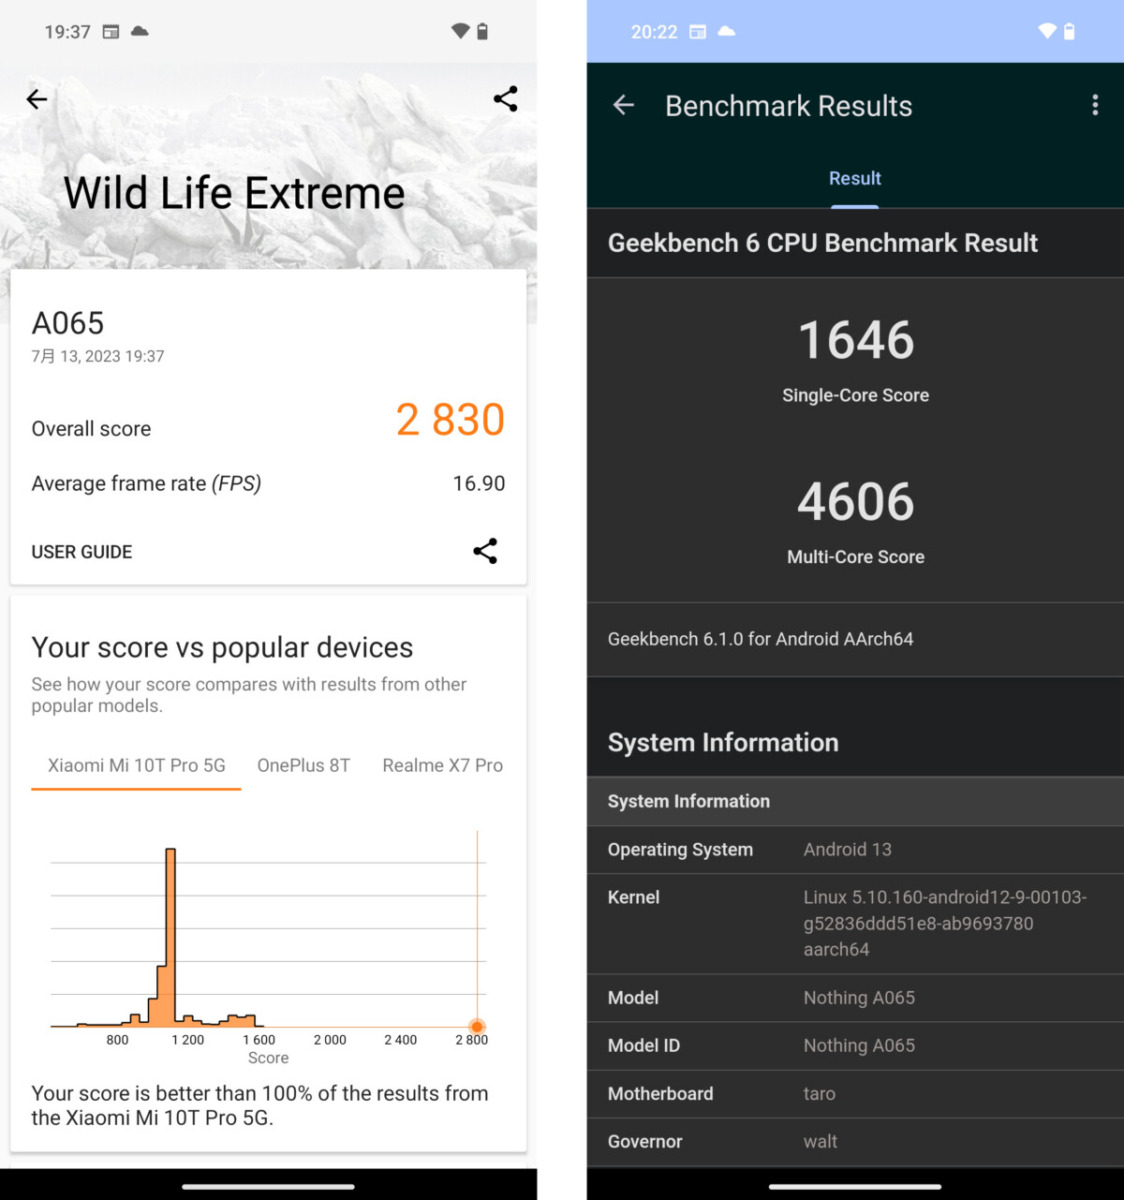The height and width of the screenshot is (1200, 1124).
Task: Tap the Geekbench 6.1.0 for Android AArch64 row
Action: click(x=855, y=639)
